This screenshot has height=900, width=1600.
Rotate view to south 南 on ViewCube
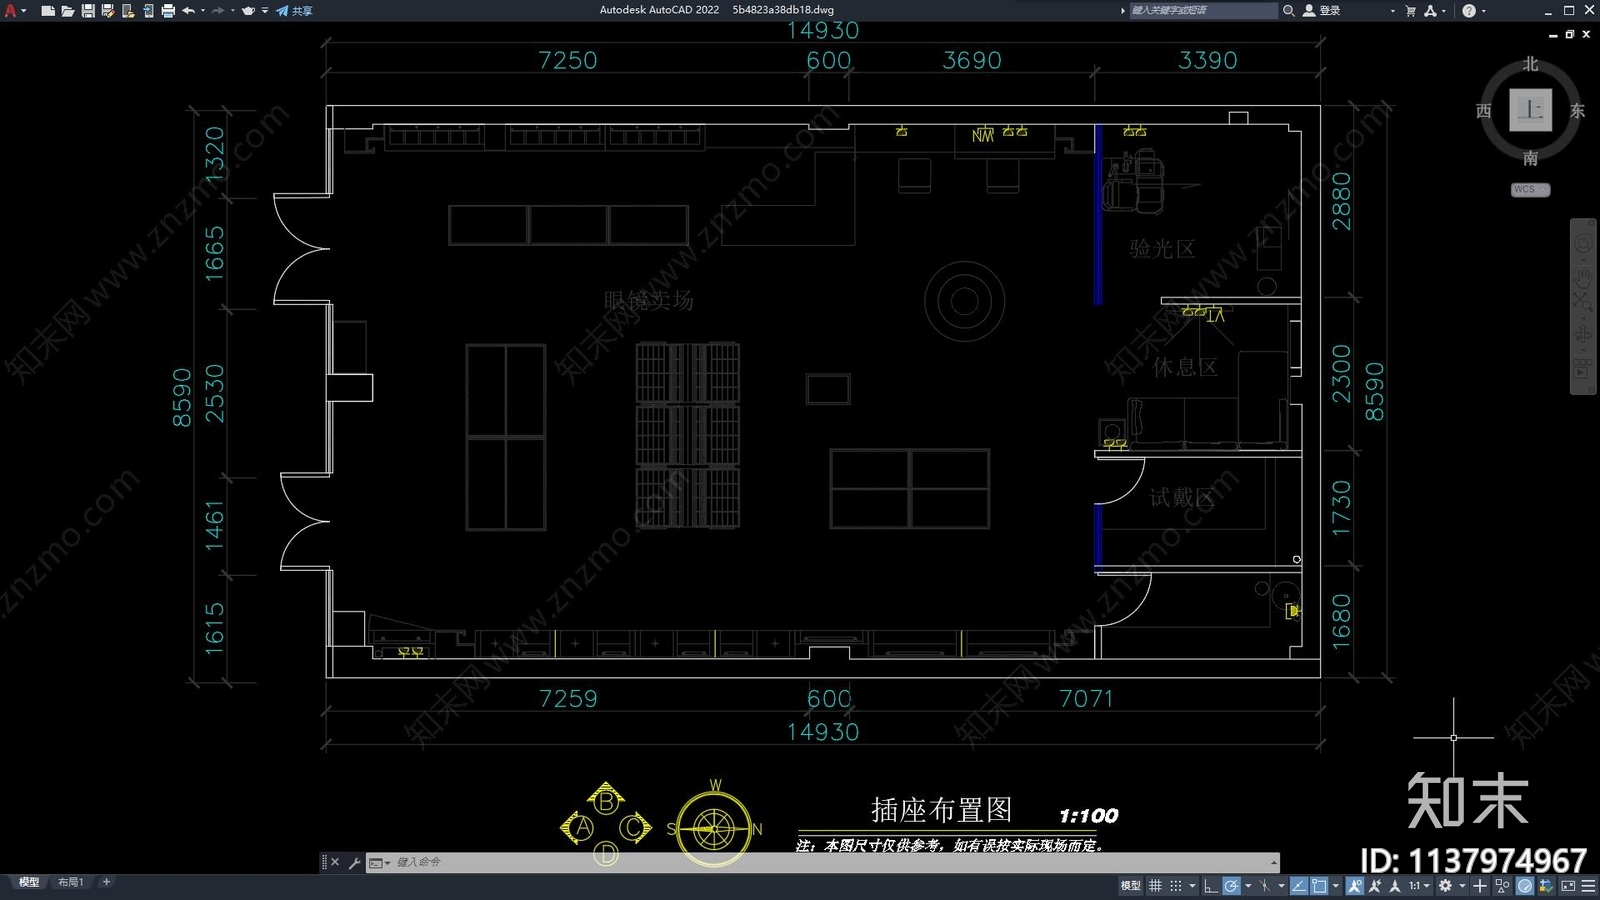pos(1530,158)
